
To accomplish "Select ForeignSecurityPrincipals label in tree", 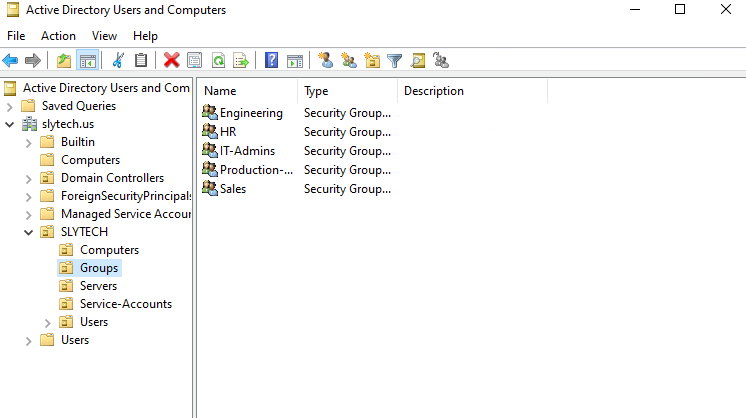I will pyautogui.click(x=126, y=196).
